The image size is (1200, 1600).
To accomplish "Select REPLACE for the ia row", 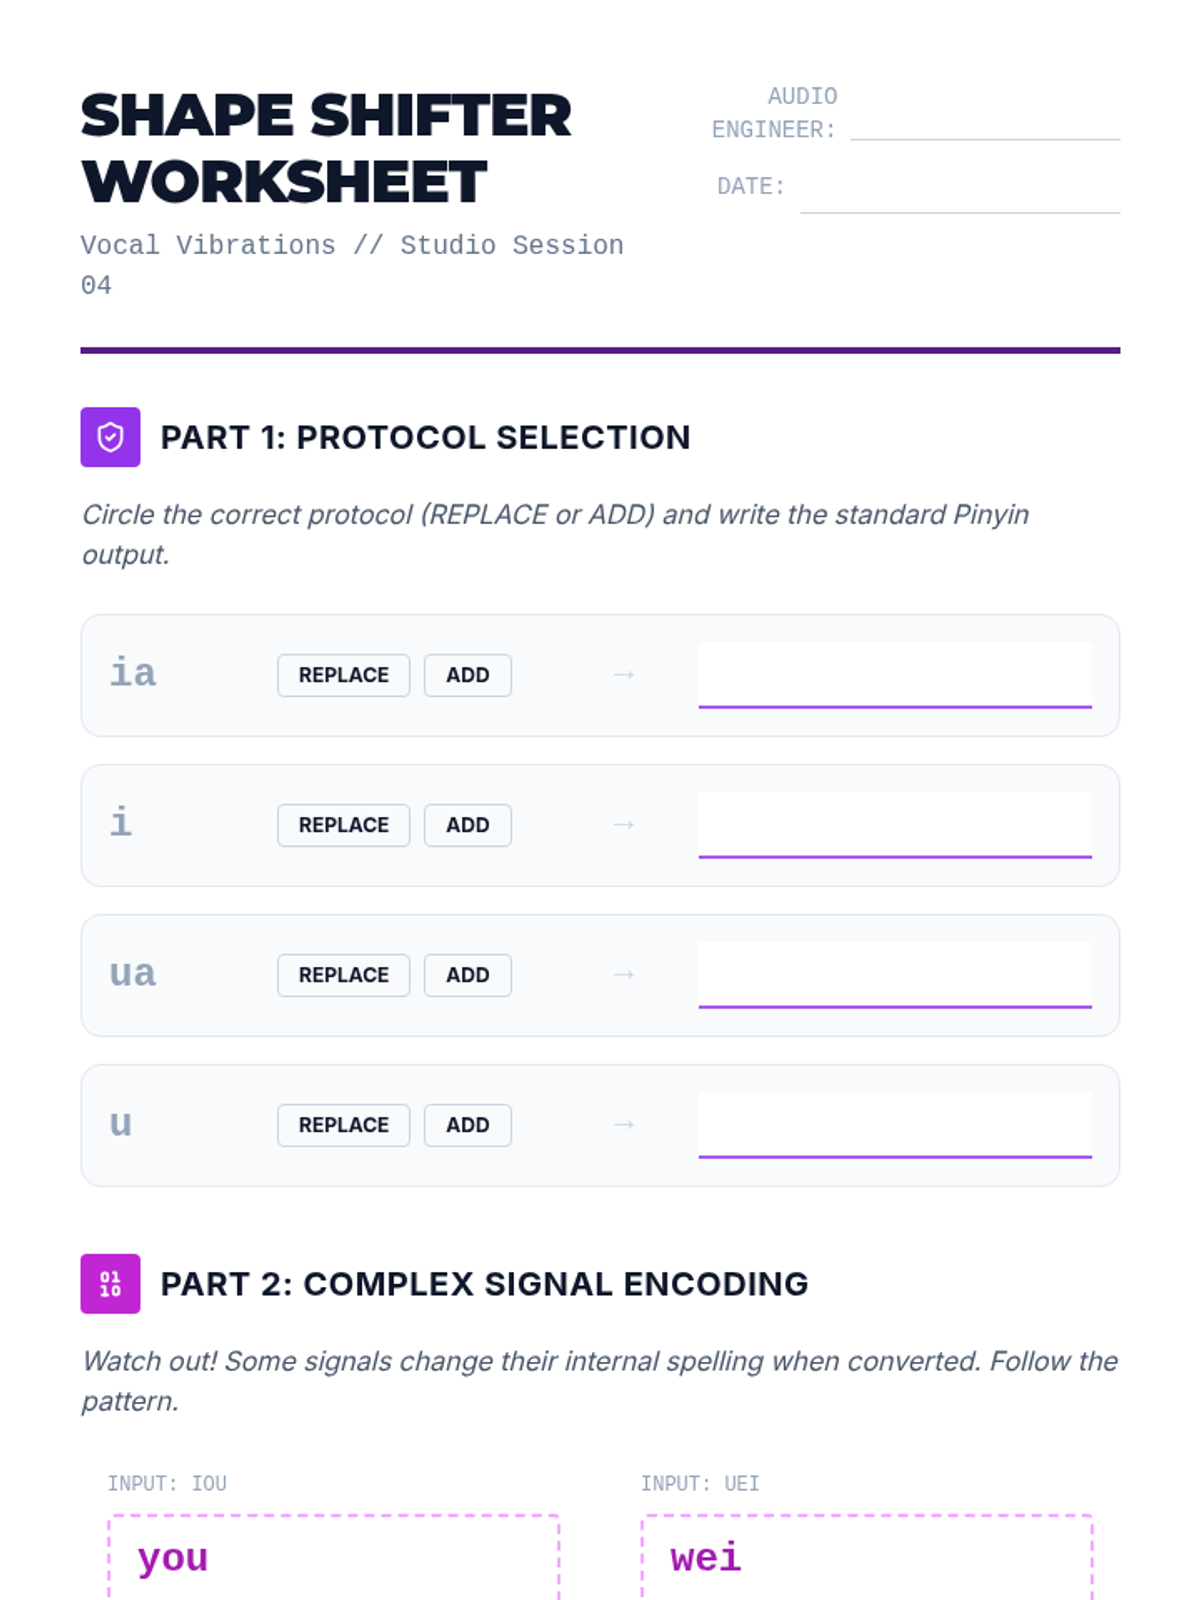I will (343, 675).
